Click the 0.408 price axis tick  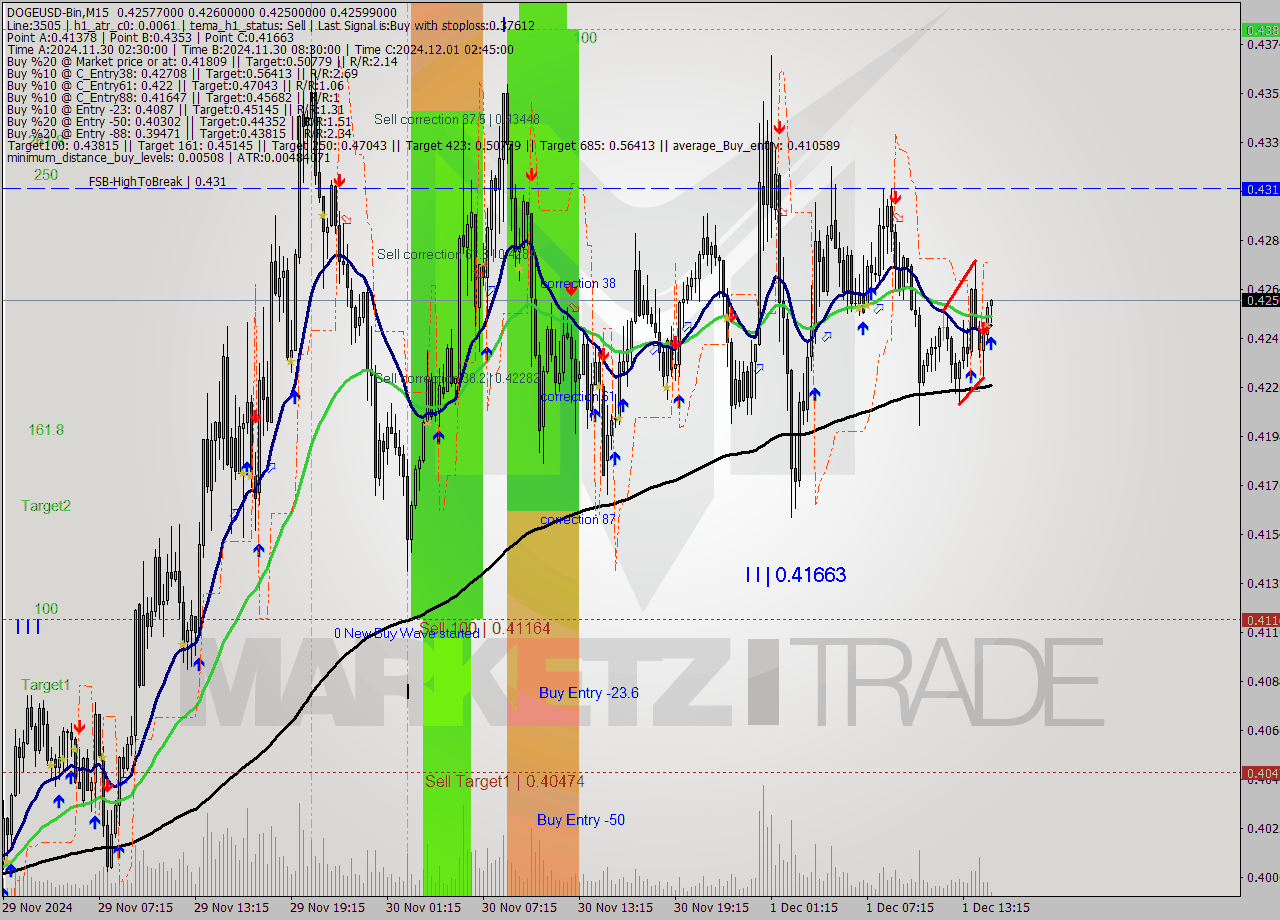[x=1262, y=681]
